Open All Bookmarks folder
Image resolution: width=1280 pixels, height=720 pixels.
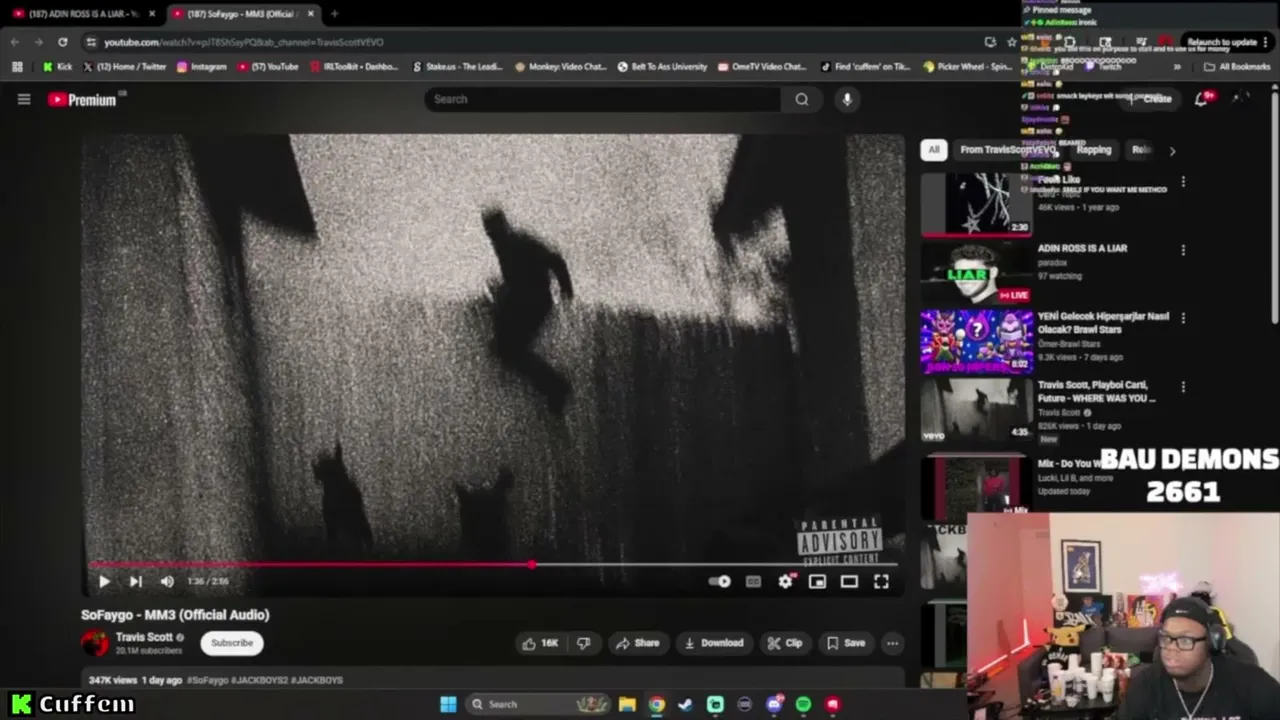click(1237, 67)
